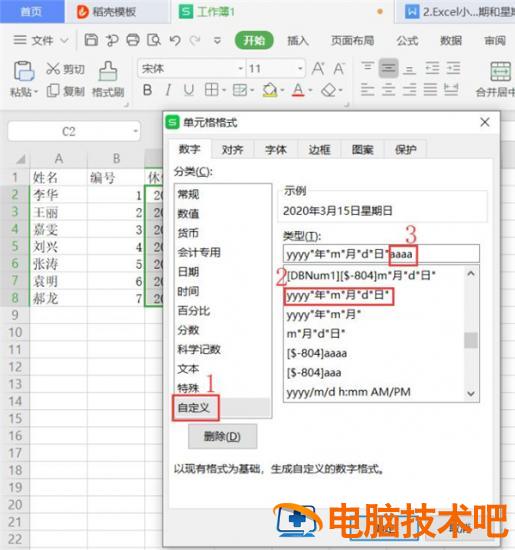This screenshot has width=515, height=550.
Task: Open the Font color dropdown arrow
Action: point(310,90)
